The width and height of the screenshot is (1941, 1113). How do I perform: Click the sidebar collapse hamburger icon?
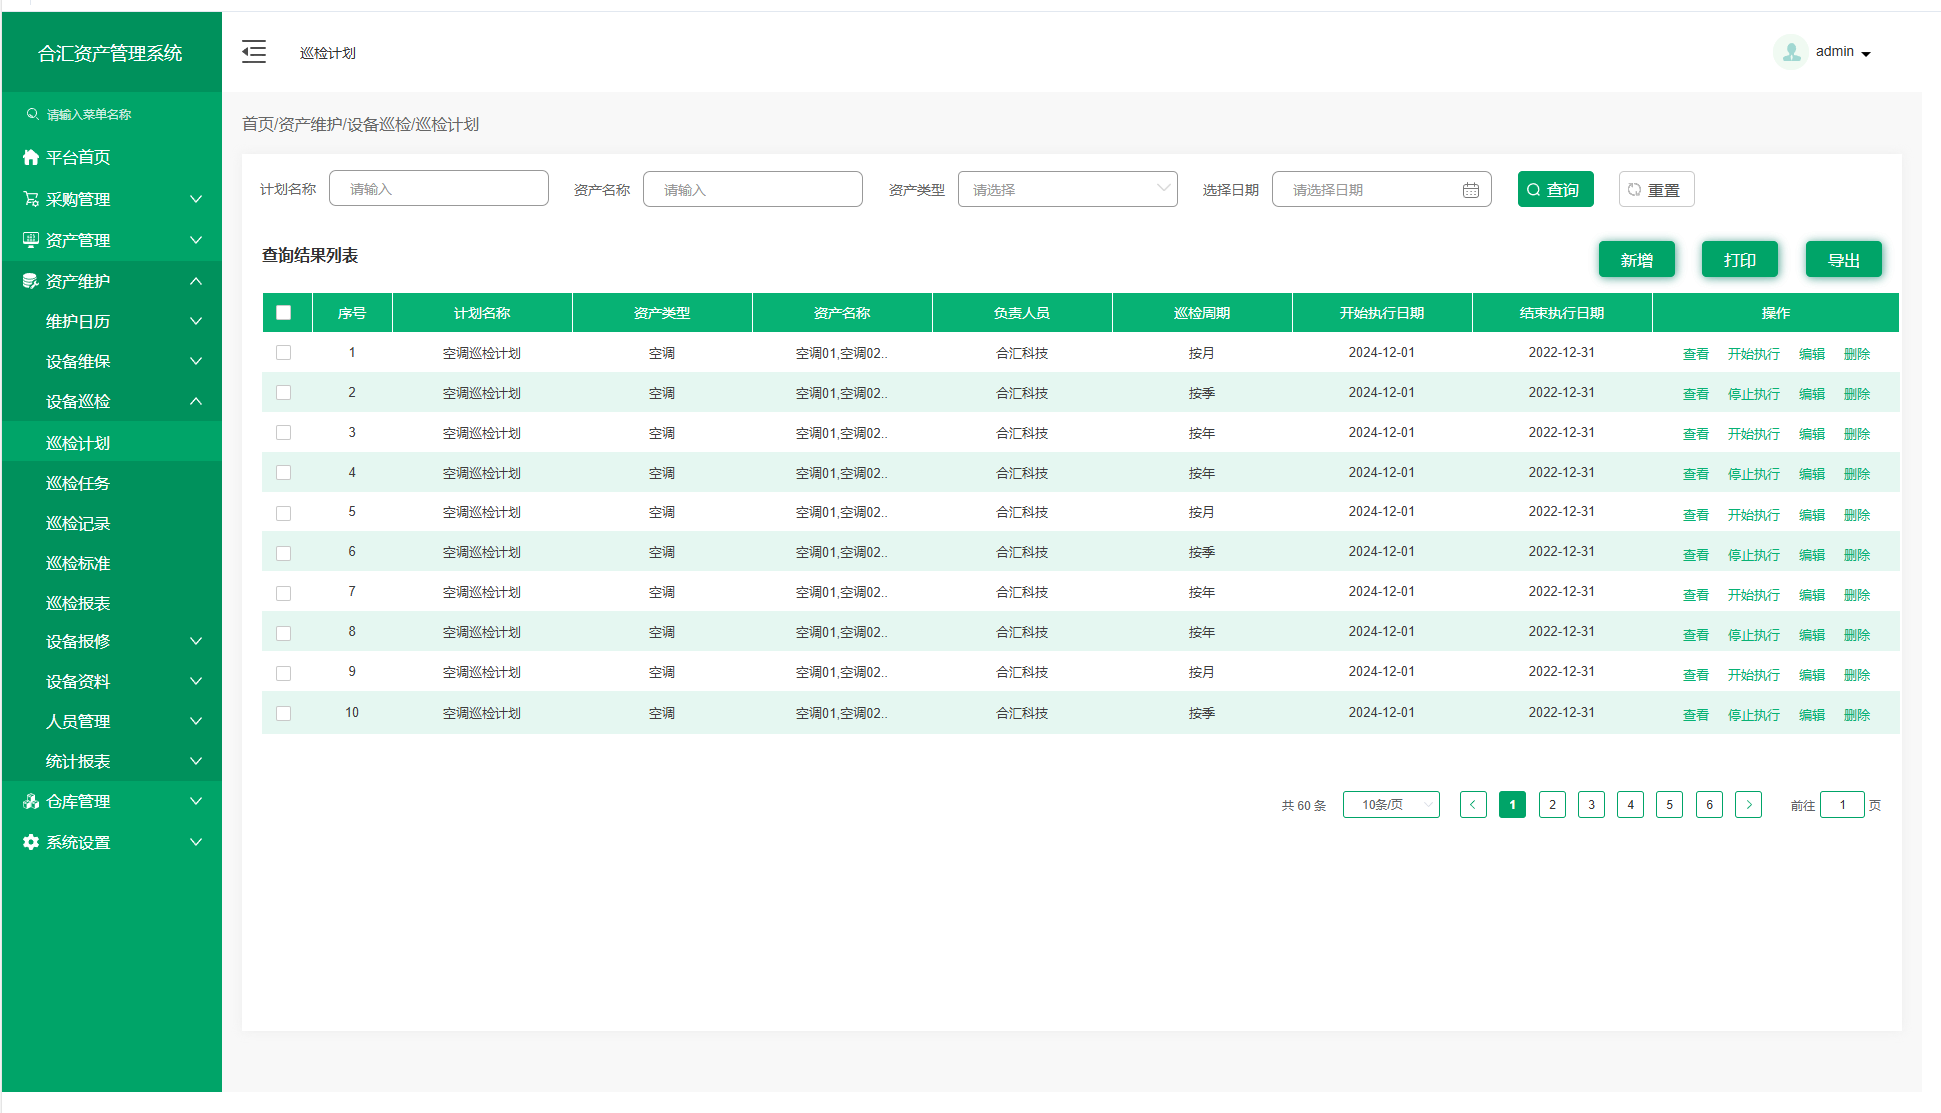pyautogui.click(x=254, y=52)
